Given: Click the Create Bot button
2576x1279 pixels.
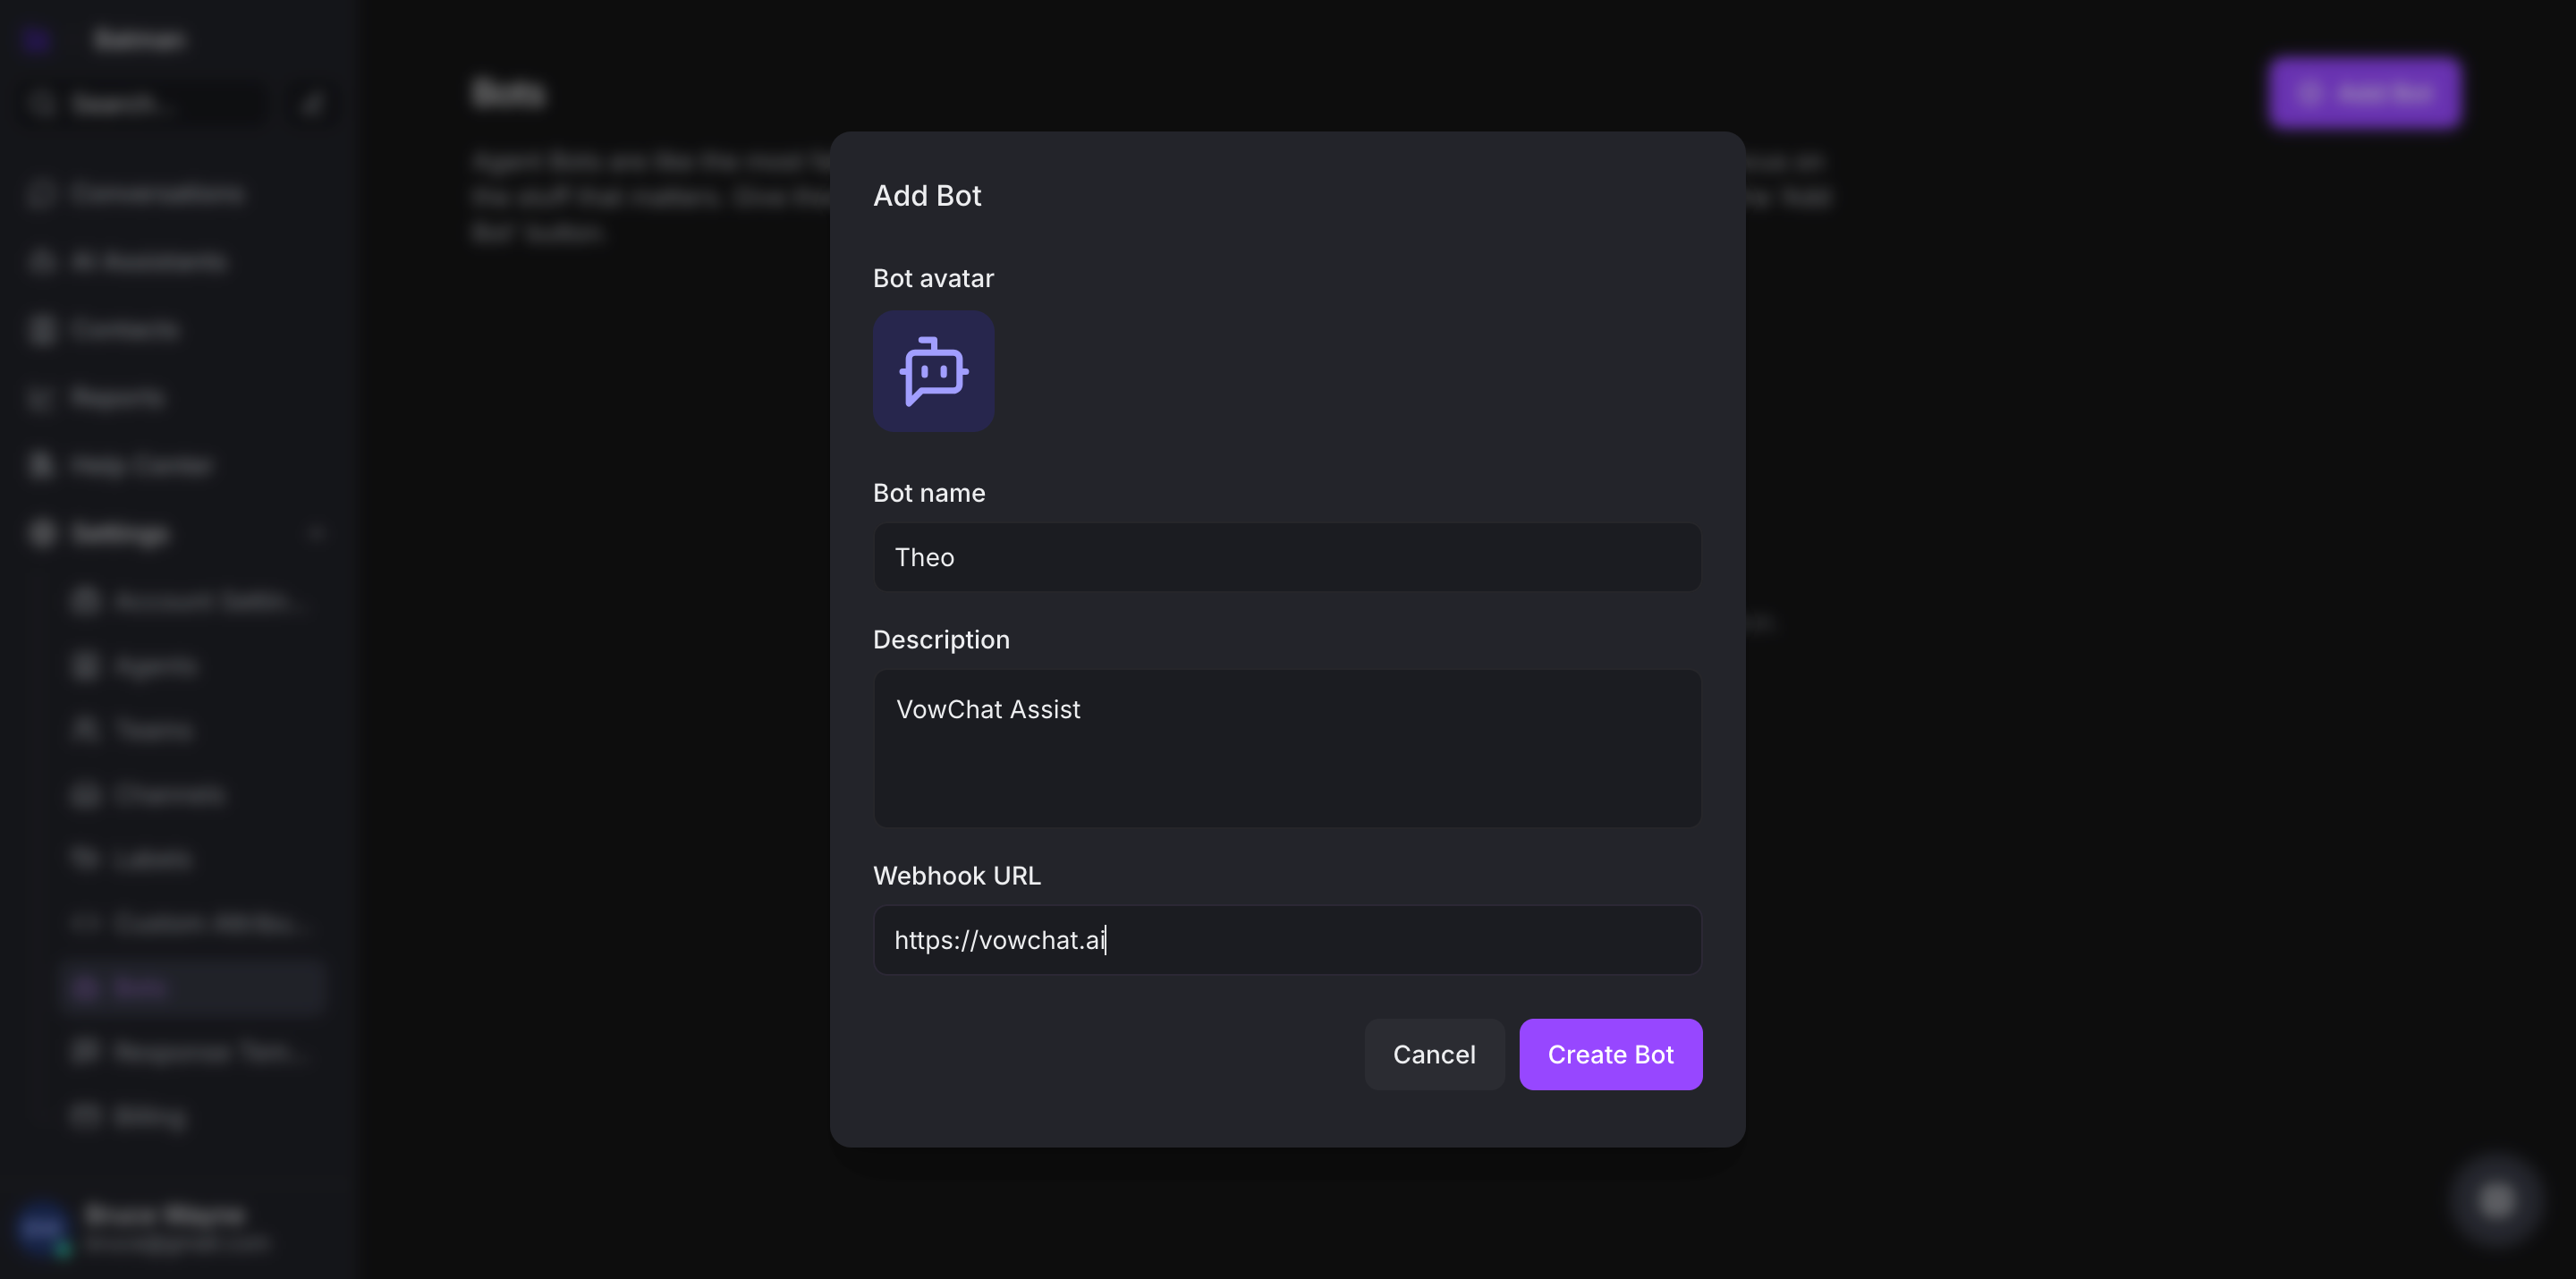Looking at the screenshot, I should [x=1609, y=1054].
